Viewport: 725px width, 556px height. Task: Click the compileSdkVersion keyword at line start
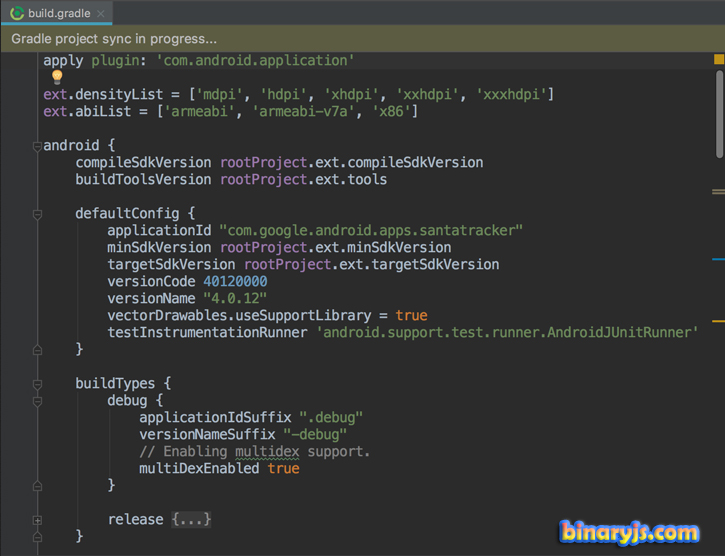143,162
